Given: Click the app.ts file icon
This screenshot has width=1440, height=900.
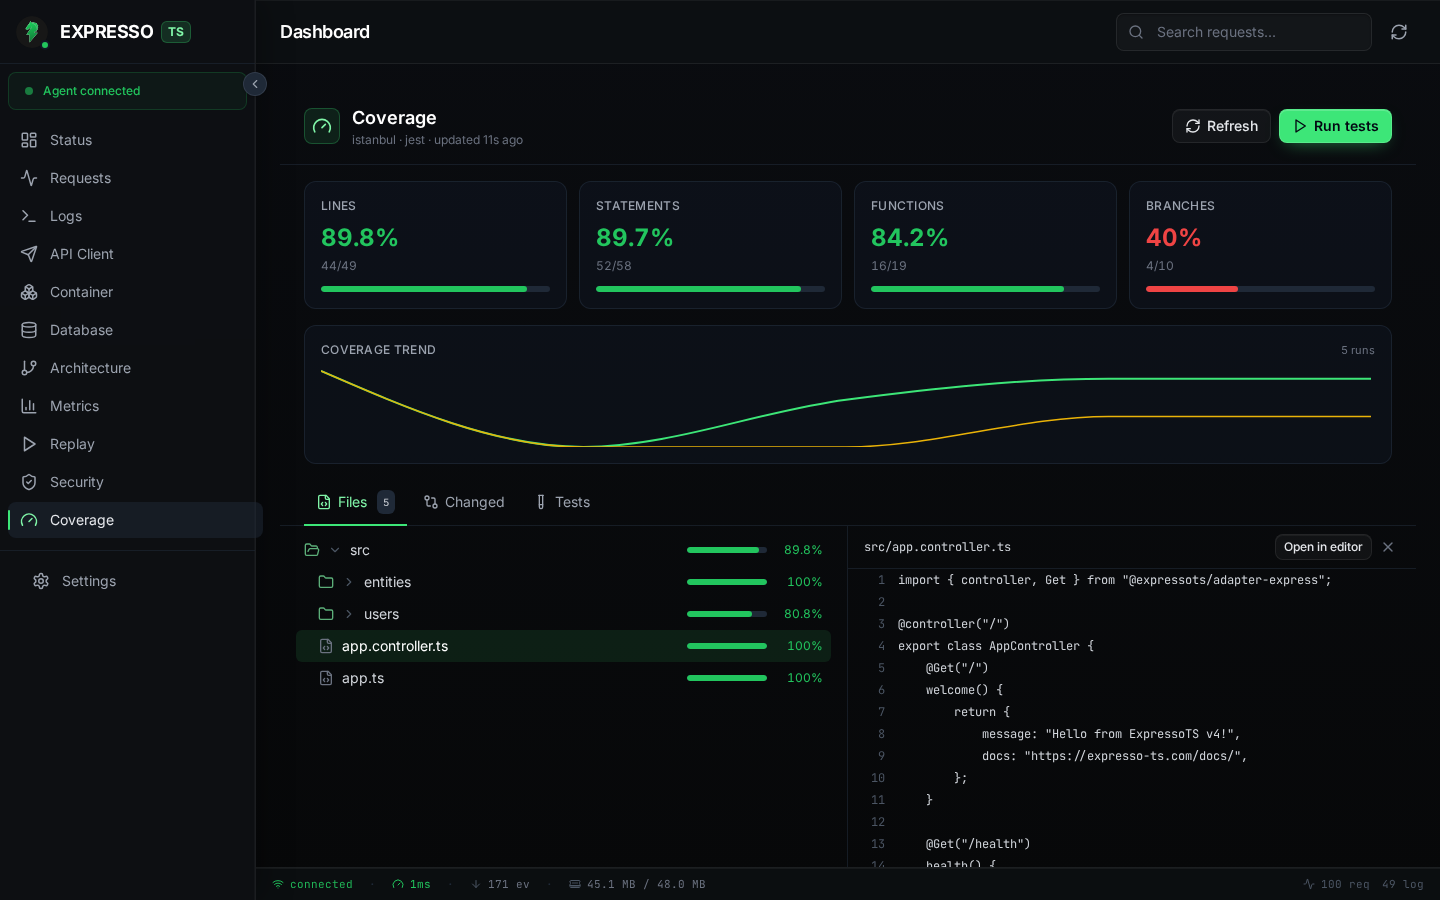Looking at the screenshot, I should click(x=326, y=678).
